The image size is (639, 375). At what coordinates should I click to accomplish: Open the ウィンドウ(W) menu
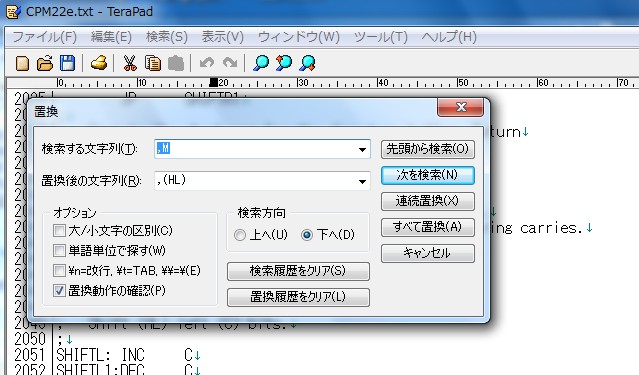point(299,37)
